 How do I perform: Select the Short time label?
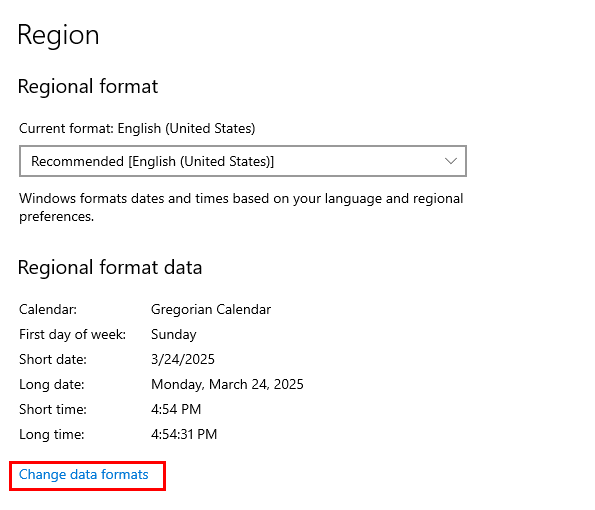coord(53,409)
